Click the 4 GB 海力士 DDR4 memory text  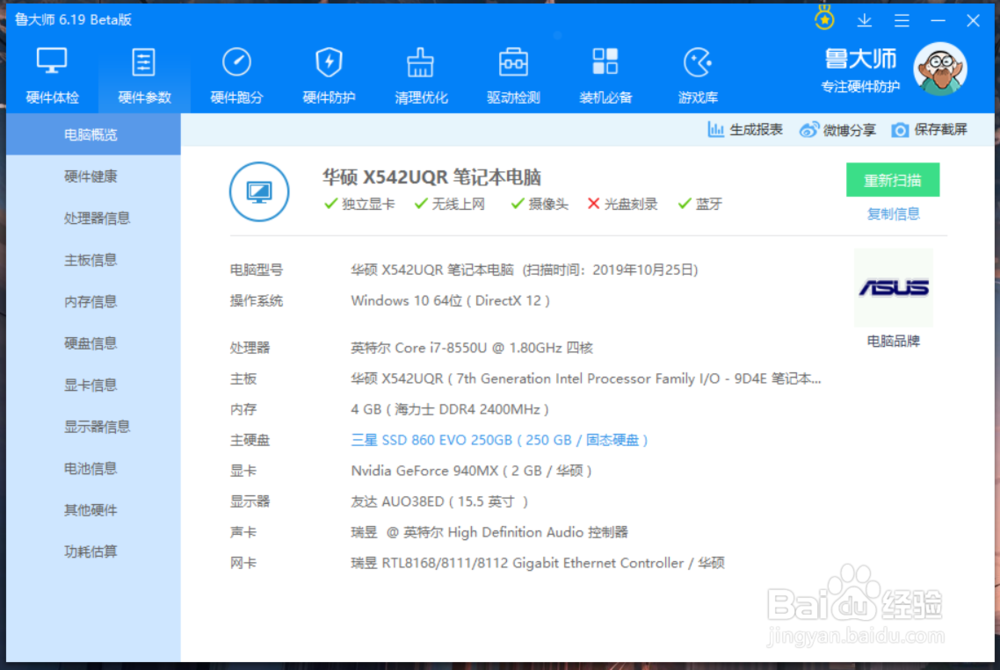(450, 409)
